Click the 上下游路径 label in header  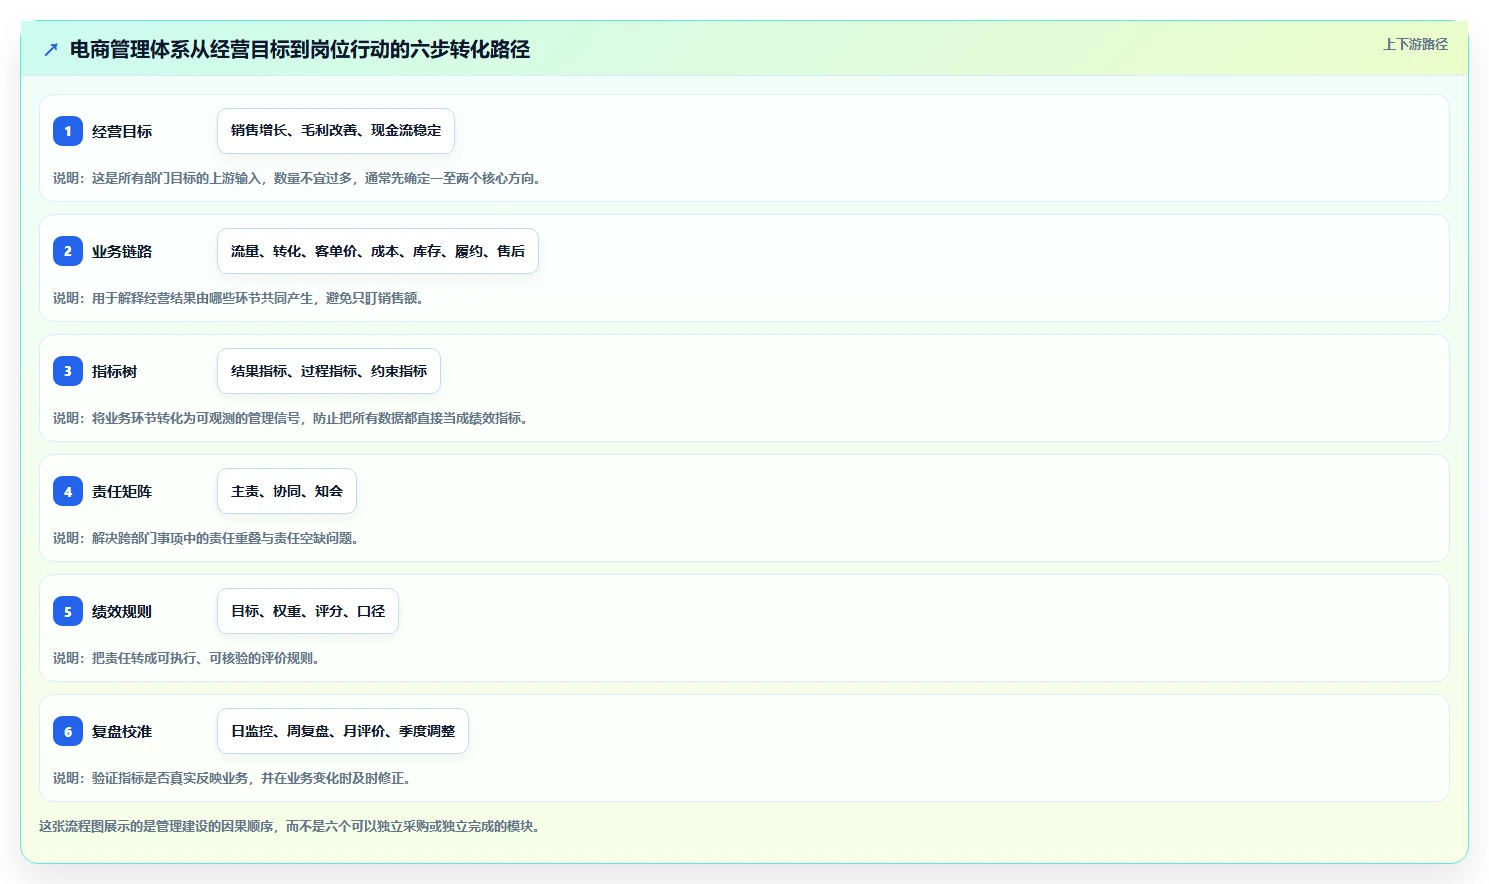click(1415, 44)
